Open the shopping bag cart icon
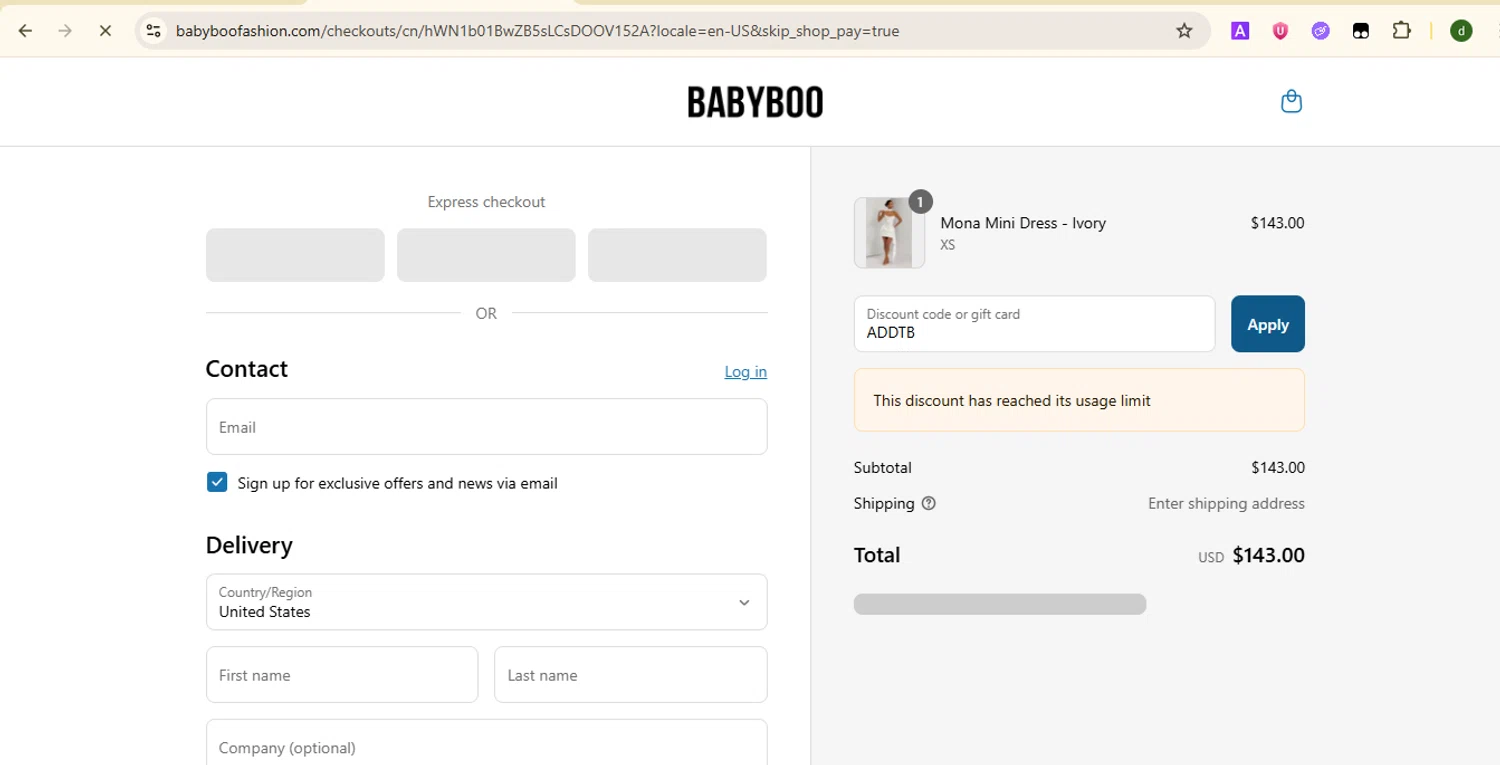This screenshot has width=1500, height=765. point(1291,101)
